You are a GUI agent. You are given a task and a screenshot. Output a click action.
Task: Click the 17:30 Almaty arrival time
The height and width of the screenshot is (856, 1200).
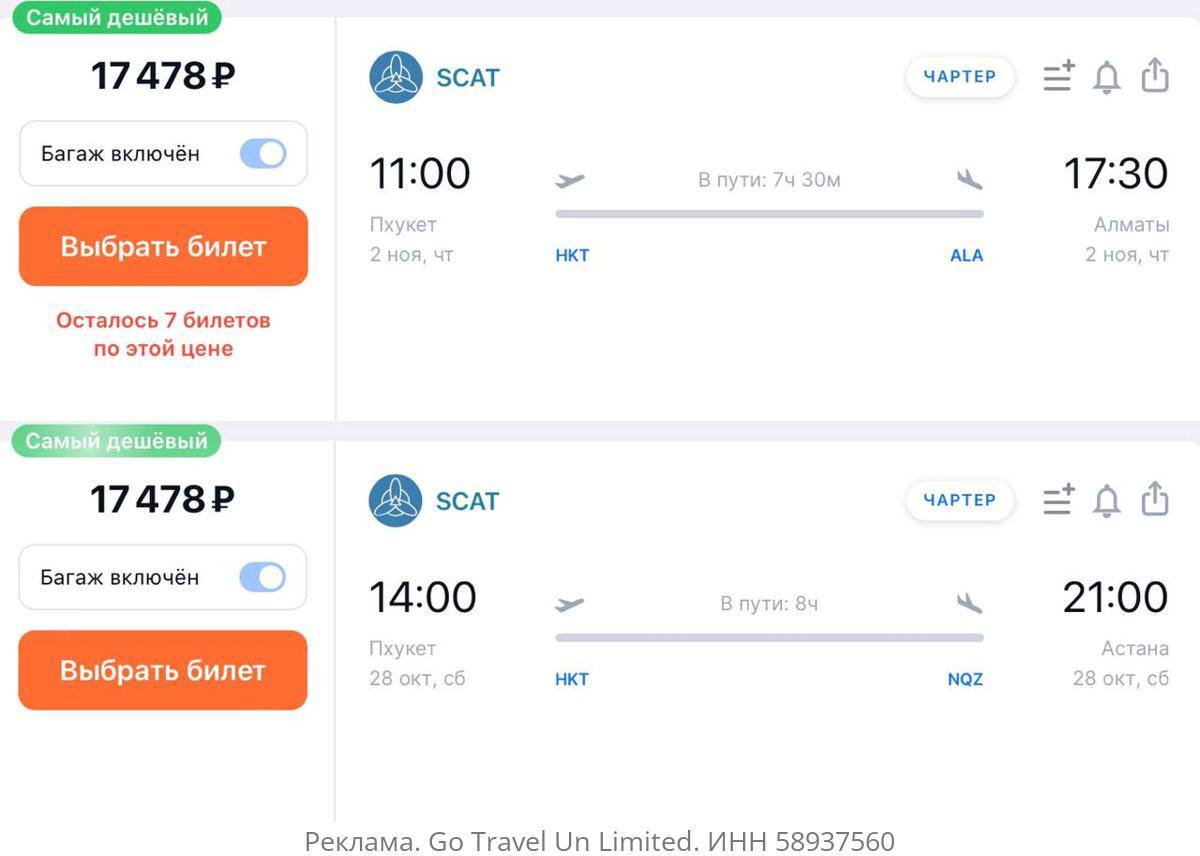pyautogui.click(x=1115, y=173)
